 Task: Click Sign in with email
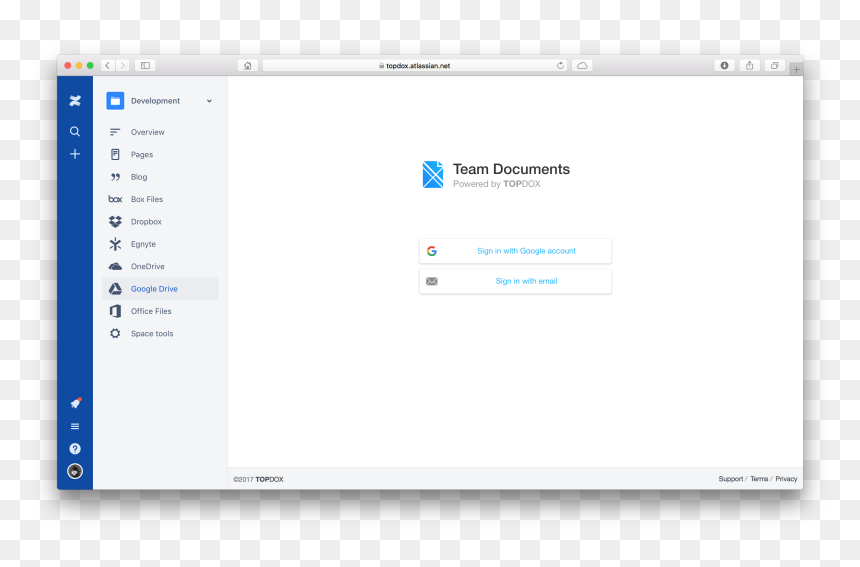pos(516,281)
